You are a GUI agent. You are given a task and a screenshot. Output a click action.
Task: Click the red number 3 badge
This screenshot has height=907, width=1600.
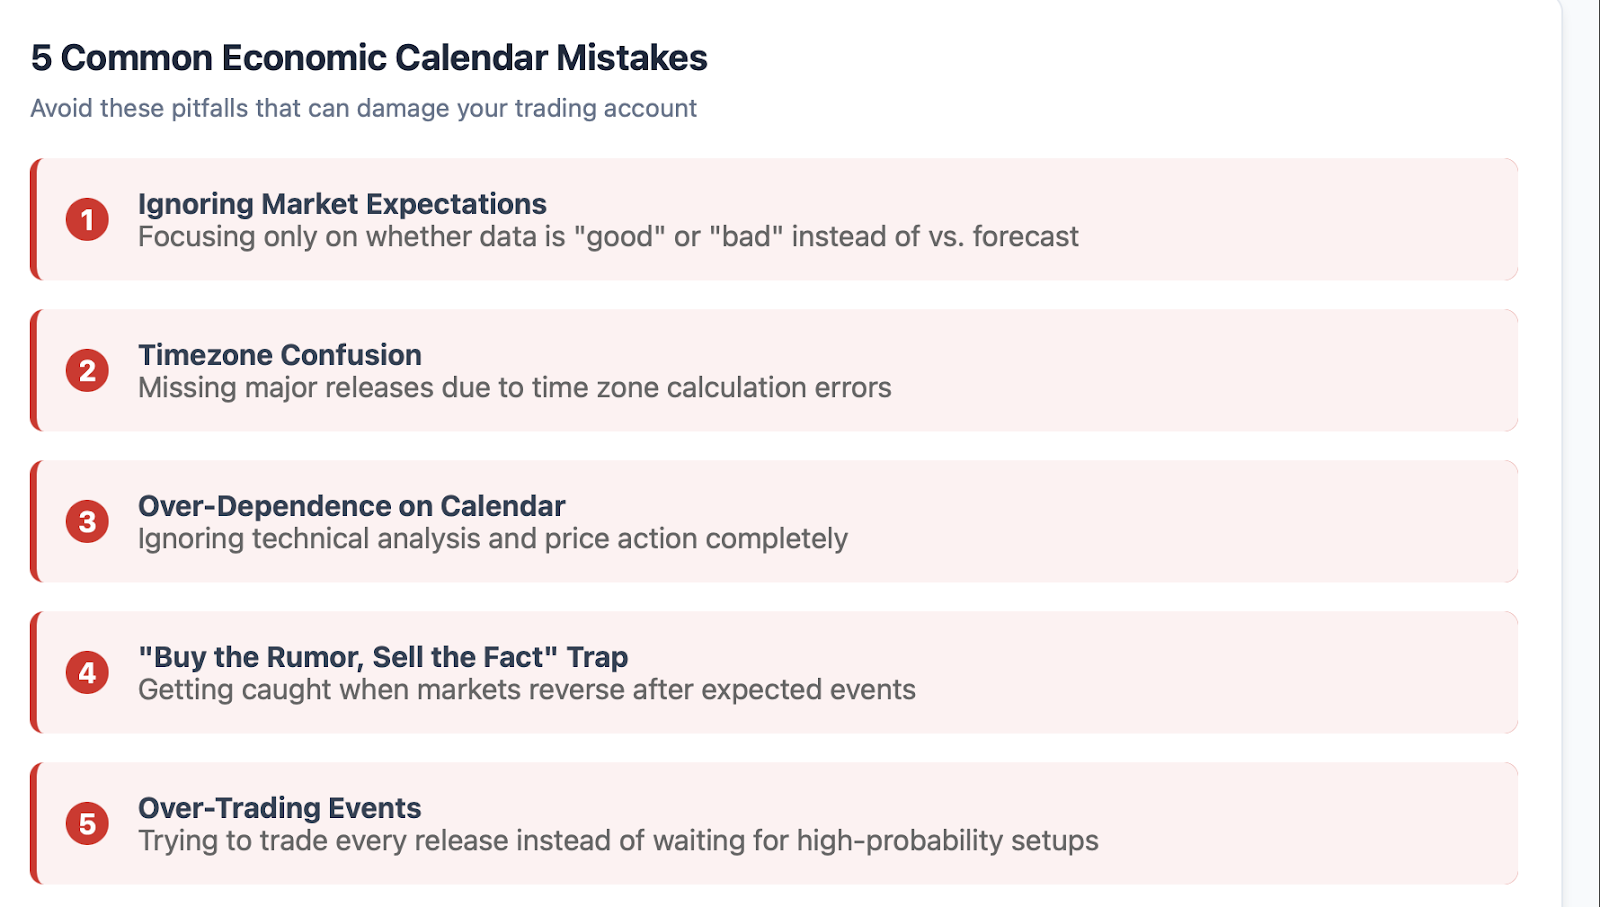point(87,521)
